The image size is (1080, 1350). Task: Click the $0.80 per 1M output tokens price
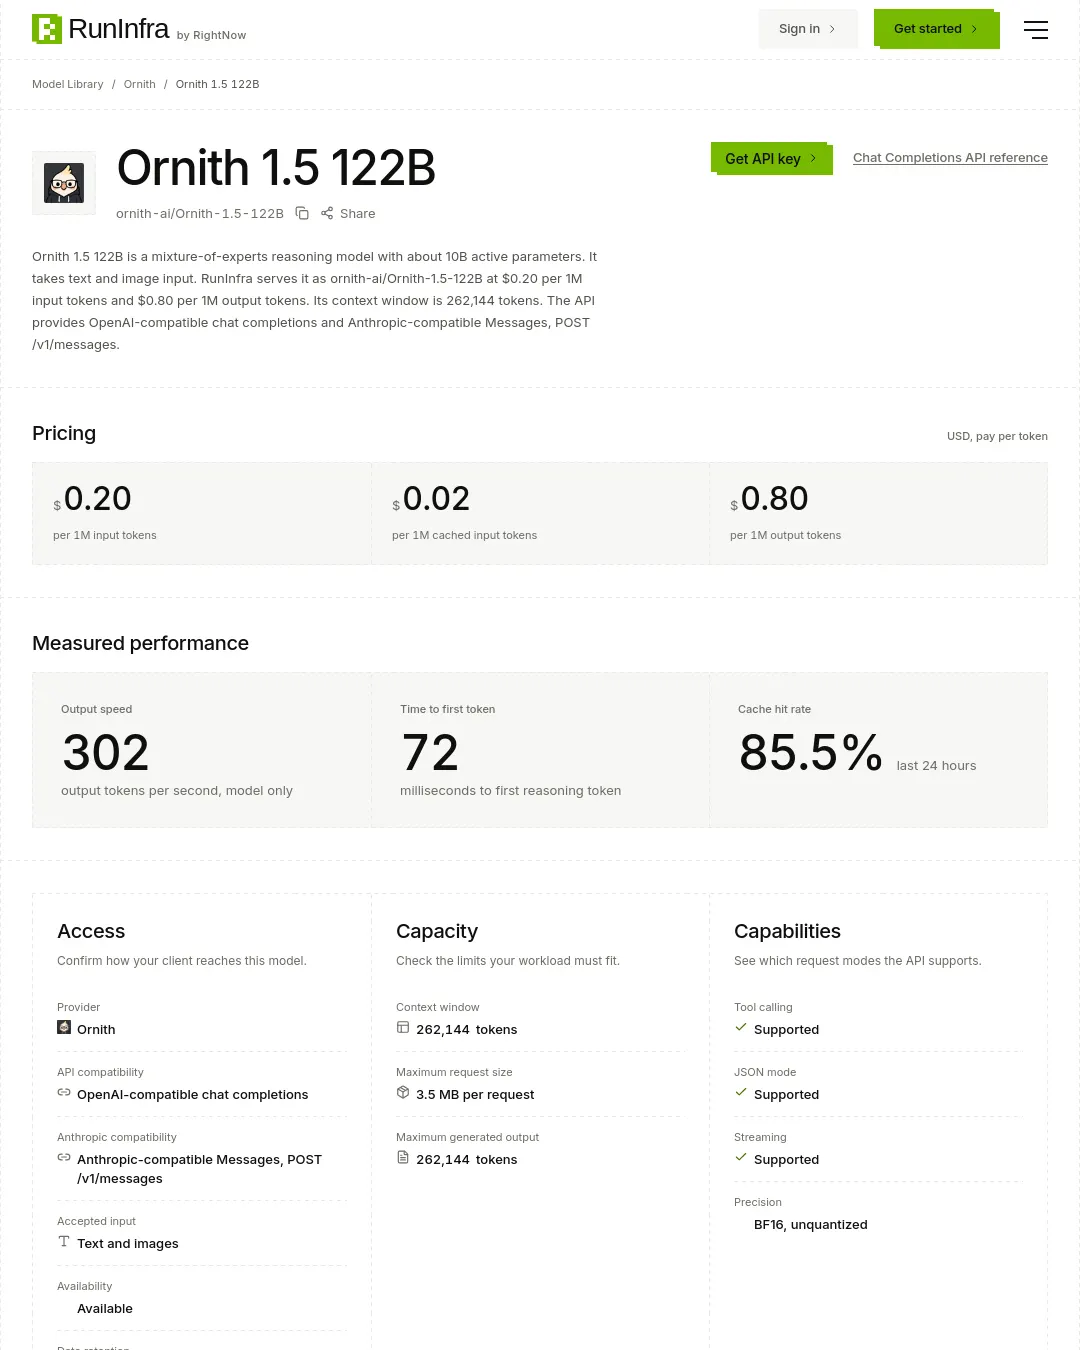tap(770, 499)
